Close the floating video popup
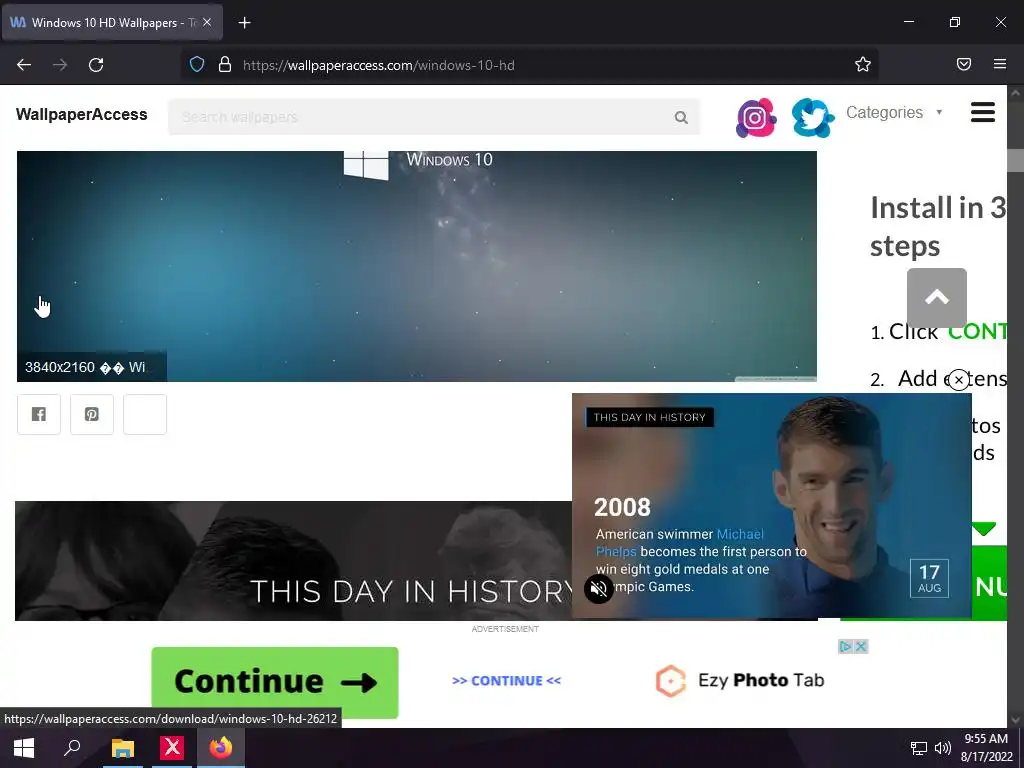Viewport: 1024px width, 768px height. coord(959,379)
